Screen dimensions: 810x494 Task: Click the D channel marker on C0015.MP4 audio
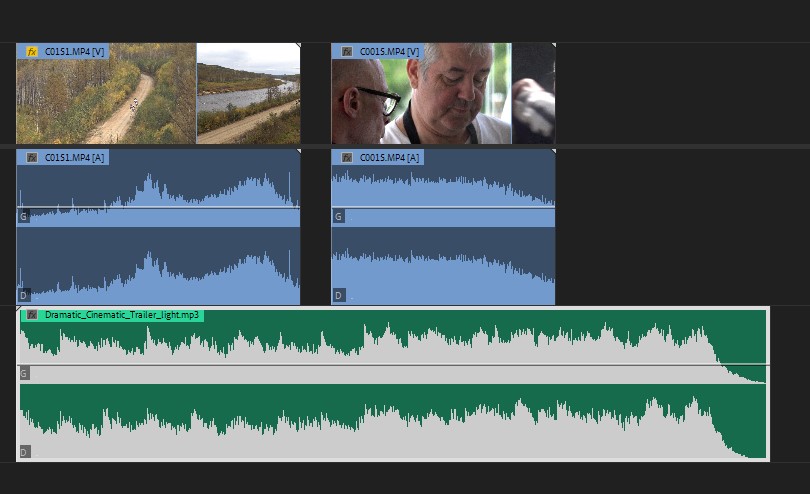click(x=338, y=296)
